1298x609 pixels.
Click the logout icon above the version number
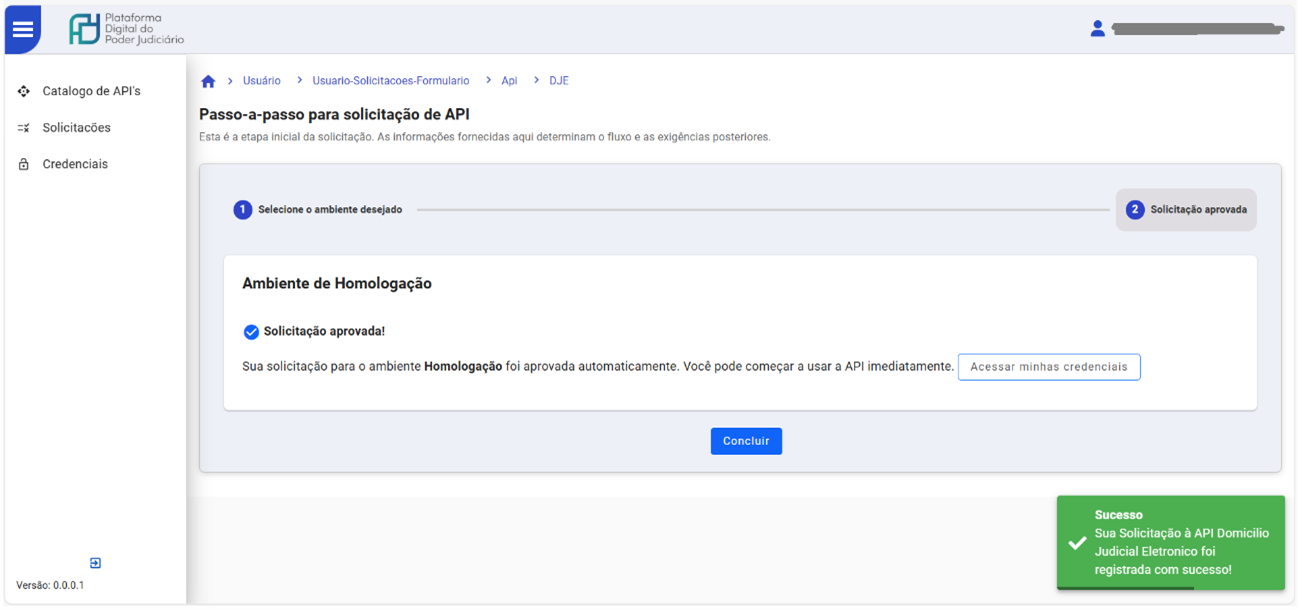95,563
